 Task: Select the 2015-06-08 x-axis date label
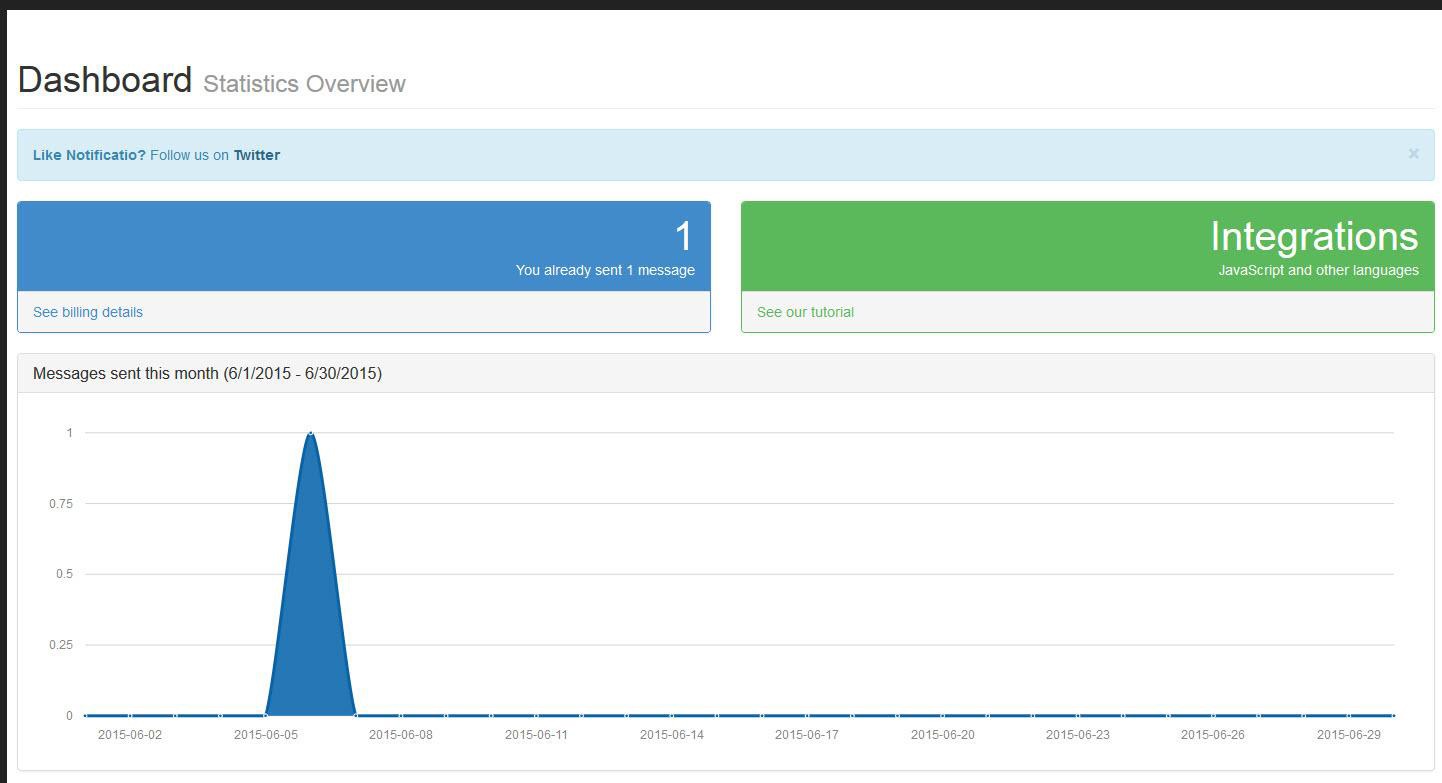click(401, 735)
